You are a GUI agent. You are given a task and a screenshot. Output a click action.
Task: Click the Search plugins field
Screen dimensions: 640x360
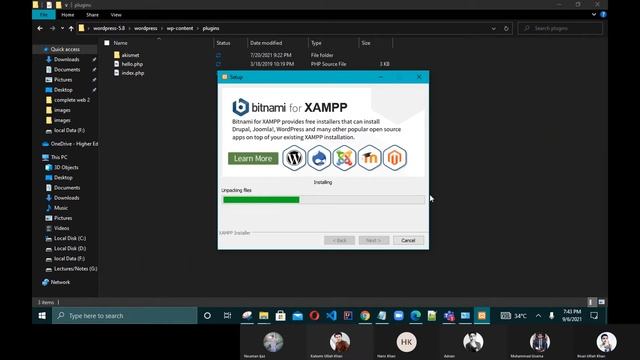(560, 29)
